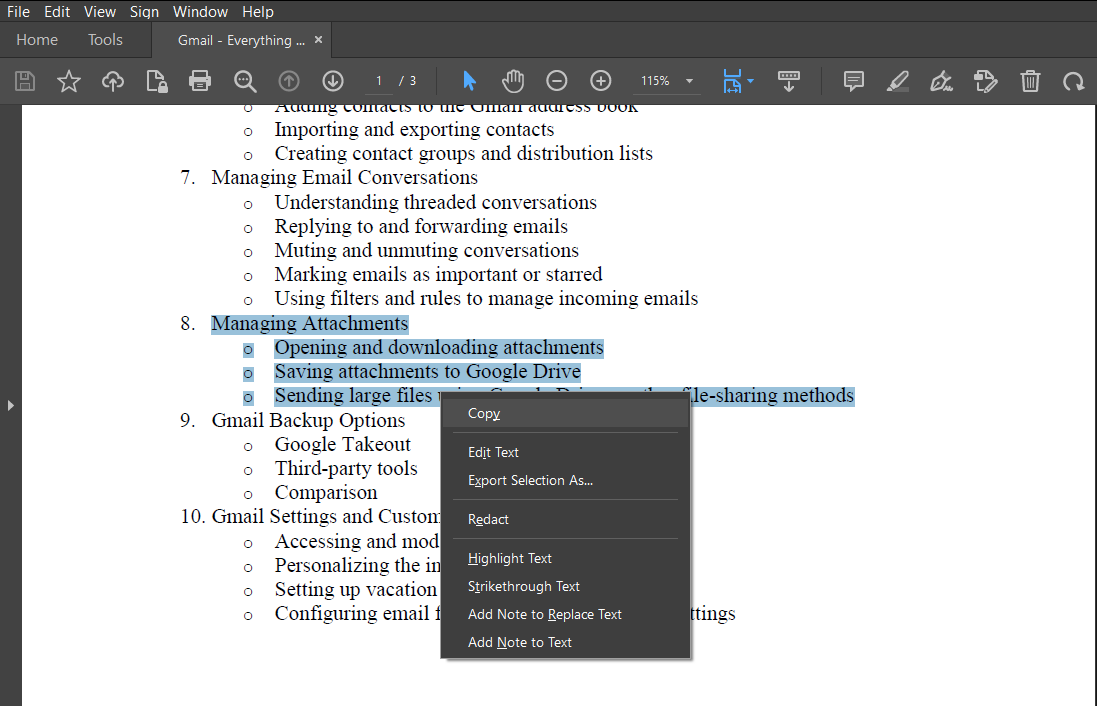
Task: Print the document
Action: (x=200, y=81)
